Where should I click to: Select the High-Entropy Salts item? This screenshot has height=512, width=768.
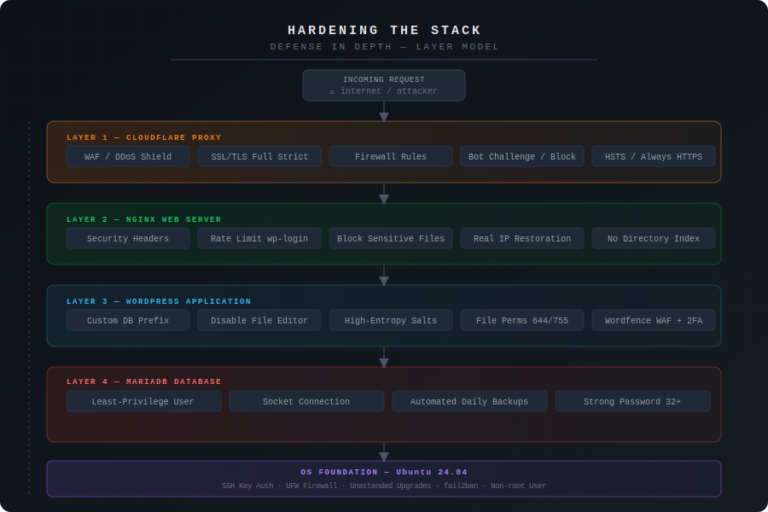(x=390, y=321)
